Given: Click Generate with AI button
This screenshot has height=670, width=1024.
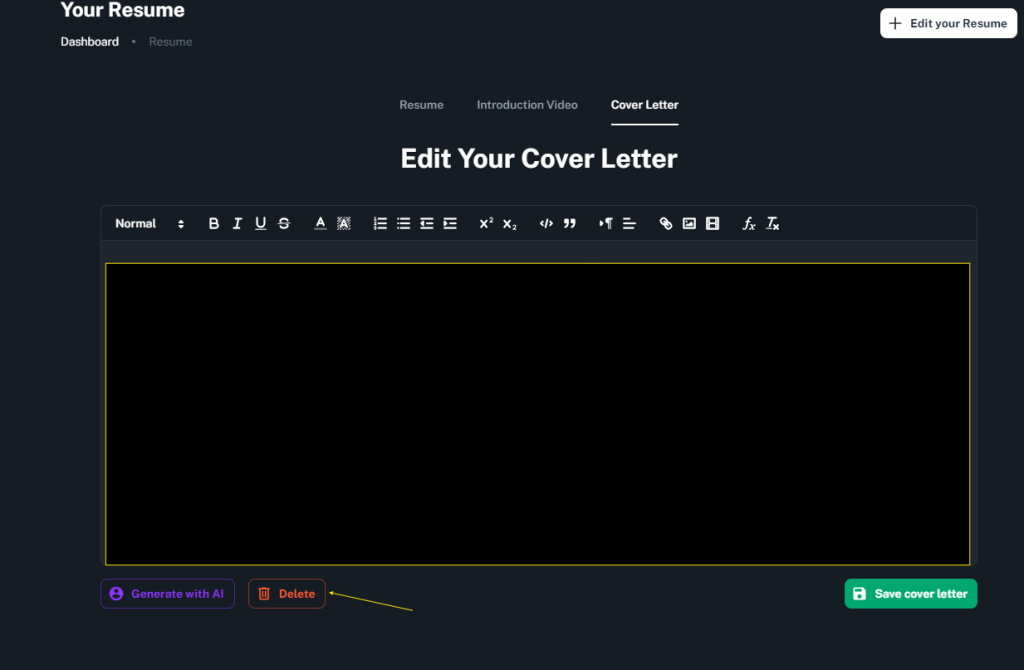Looking at the screenshot, I should (x=167, y=594).
